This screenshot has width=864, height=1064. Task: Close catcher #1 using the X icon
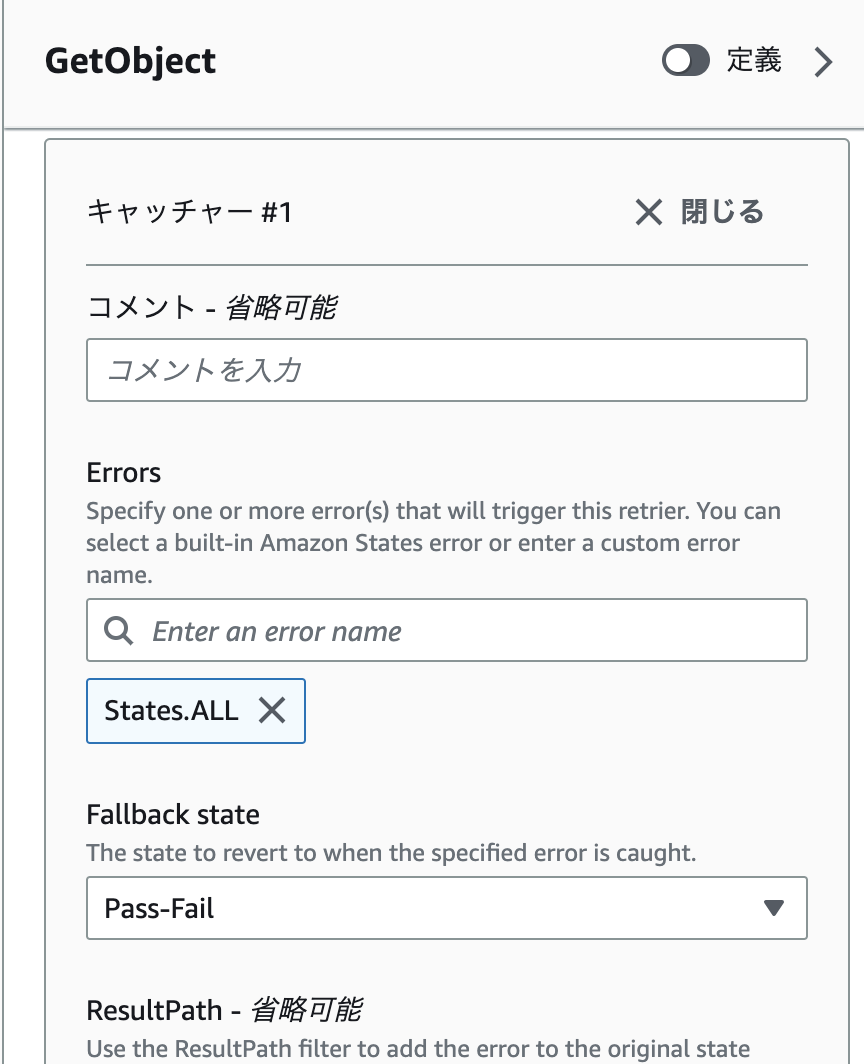(x=649, y=212)
